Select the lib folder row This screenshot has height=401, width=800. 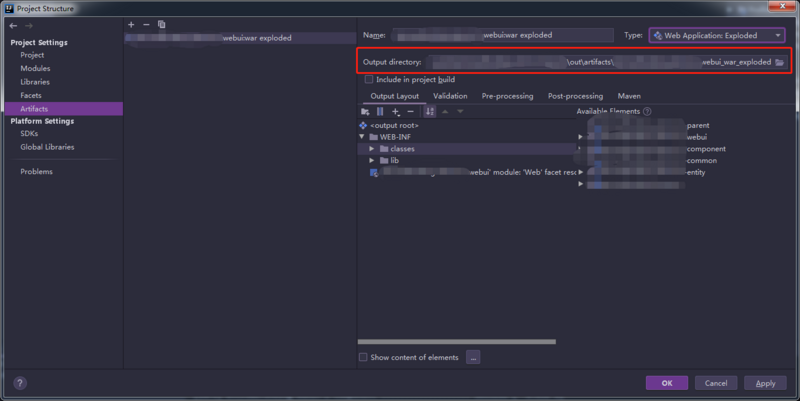pyautogui.click(x=467, y=160)
